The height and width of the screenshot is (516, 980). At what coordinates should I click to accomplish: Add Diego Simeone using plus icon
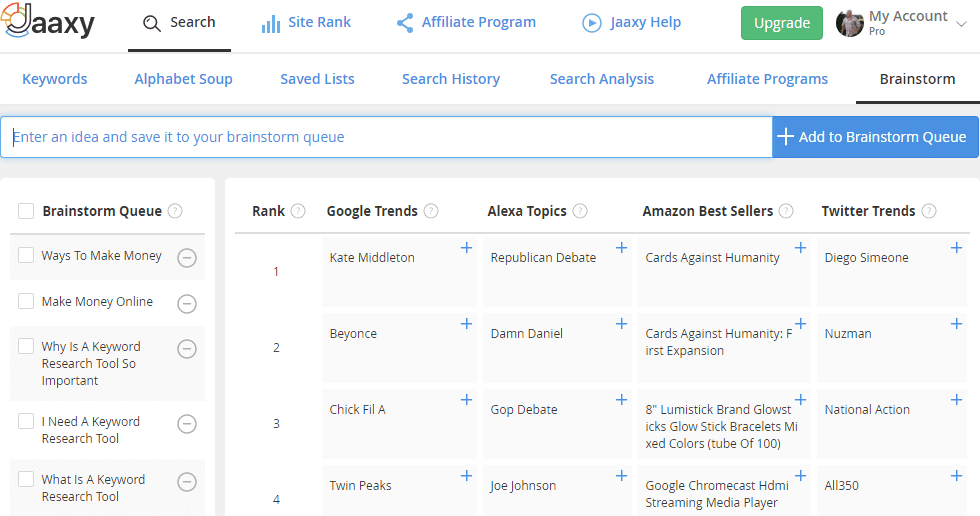pos(956,248)
